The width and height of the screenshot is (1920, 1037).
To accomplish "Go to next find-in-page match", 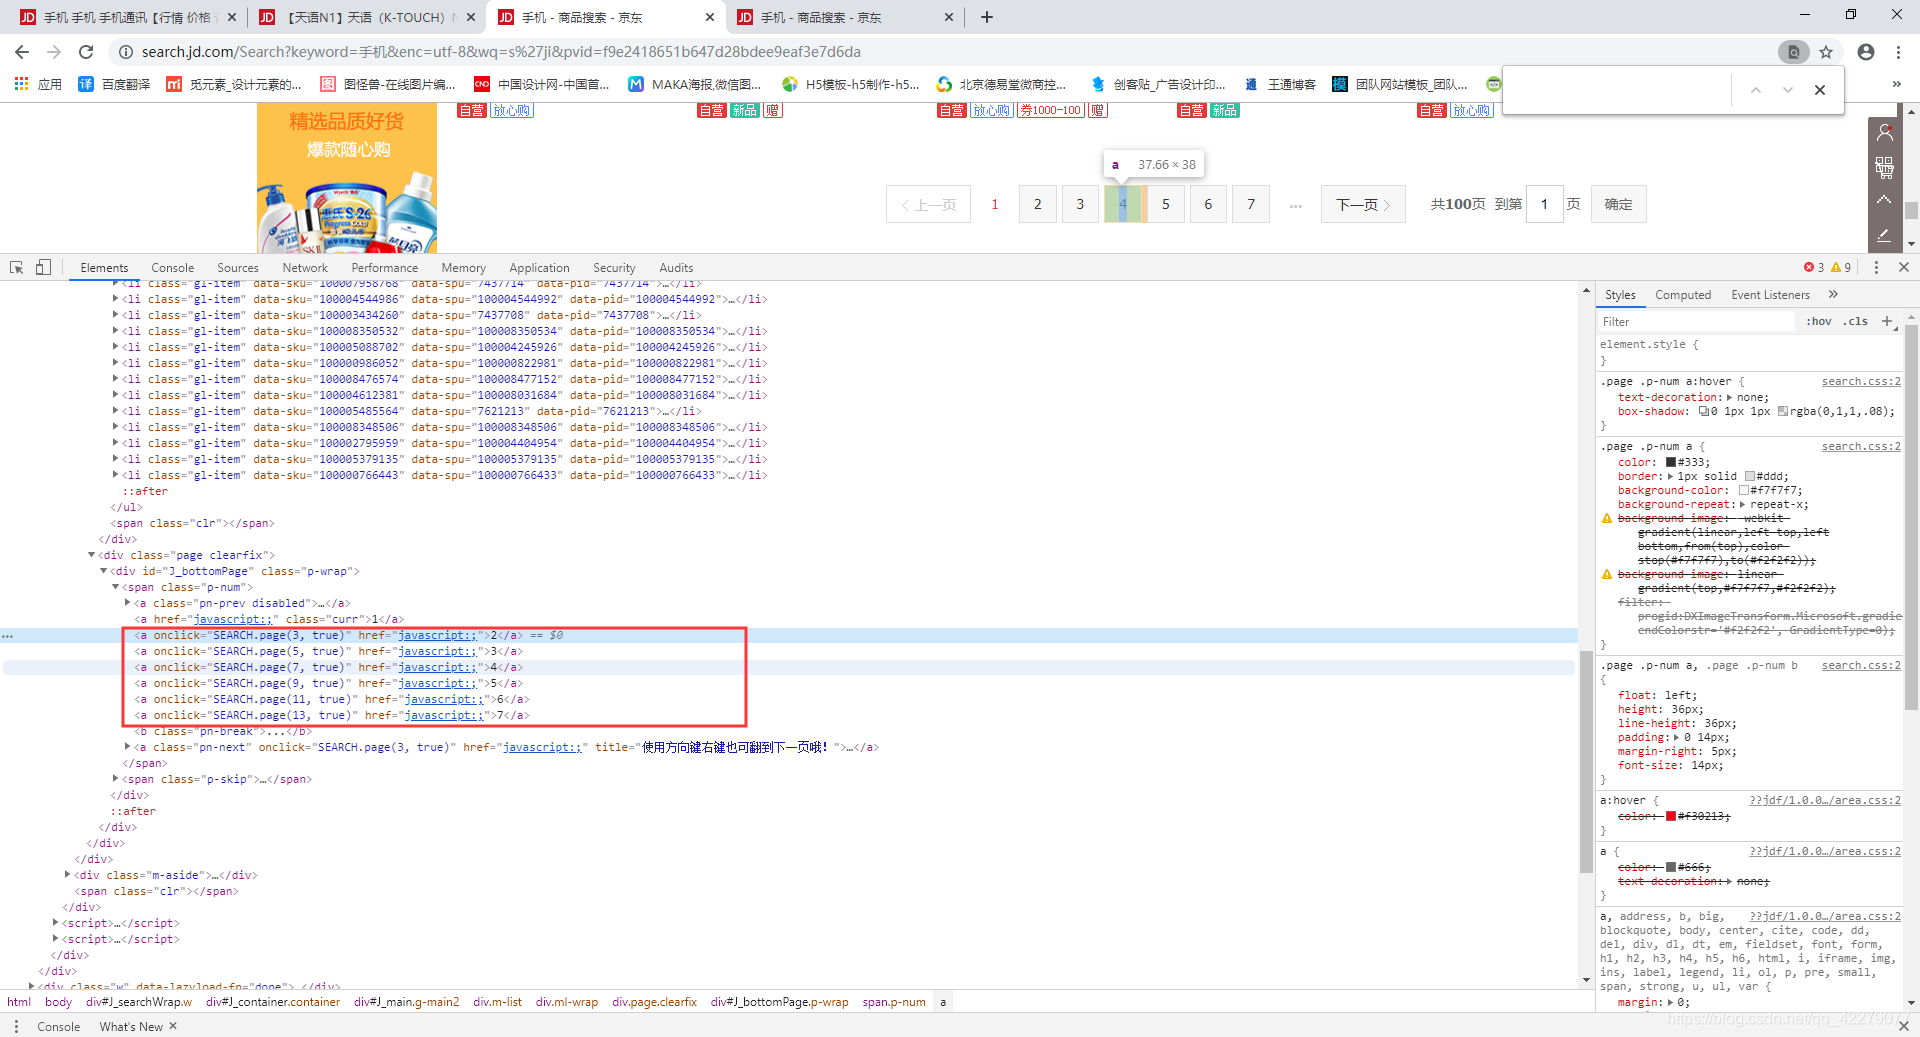I will pos(1788,90).
